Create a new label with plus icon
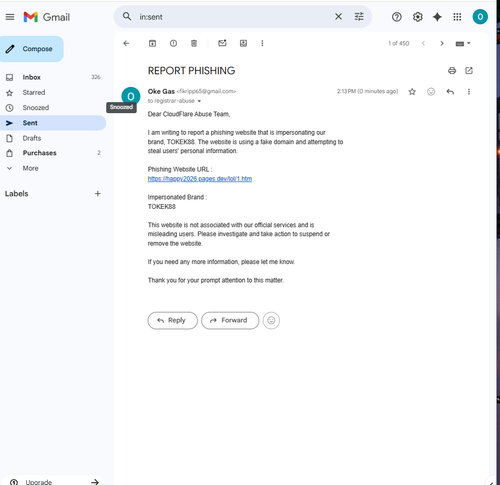 tap(98, 194)
